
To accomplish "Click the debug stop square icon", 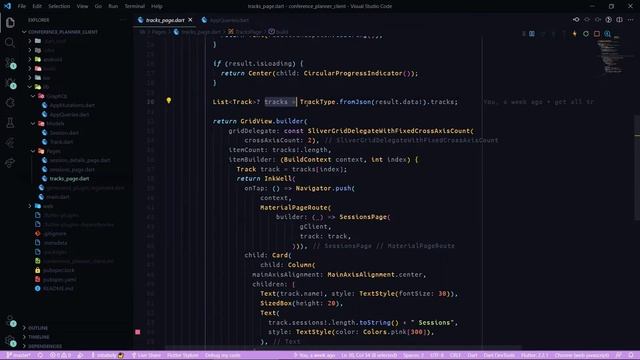I will pyautogui.click(x=597, y=34).
